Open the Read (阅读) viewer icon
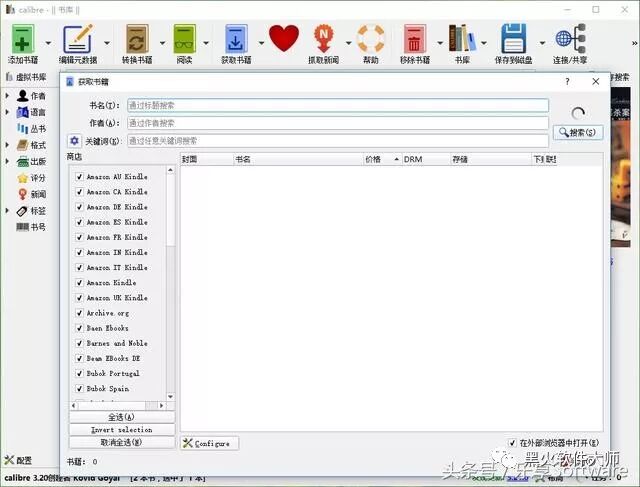The image size is (640, 487). (184, 38)
